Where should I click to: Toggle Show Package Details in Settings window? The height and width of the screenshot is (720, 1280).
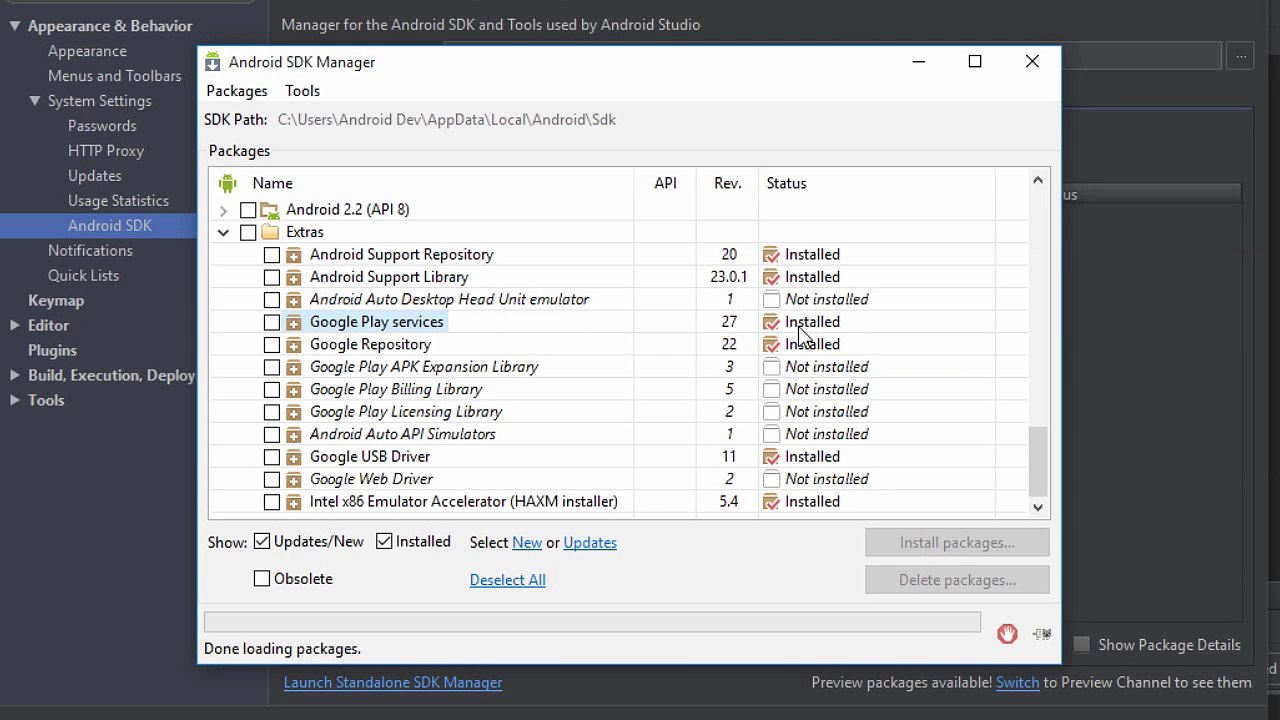(x=1081, y=645)
